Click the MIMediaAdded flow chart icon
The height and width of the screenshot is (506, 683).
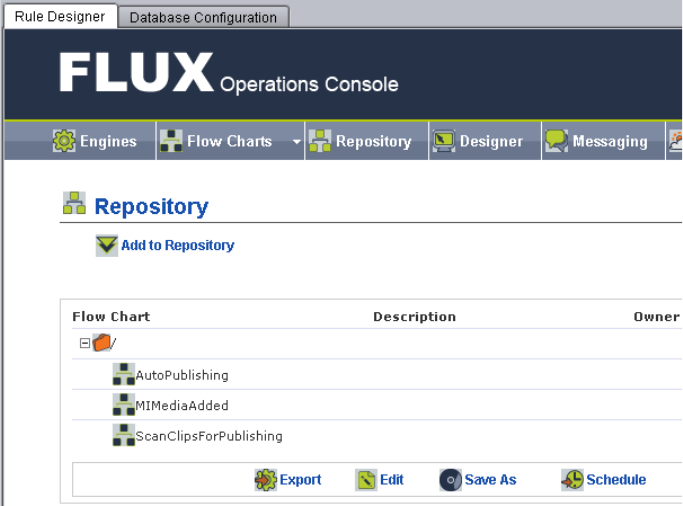pyautogui.click(x=124, y=405)
